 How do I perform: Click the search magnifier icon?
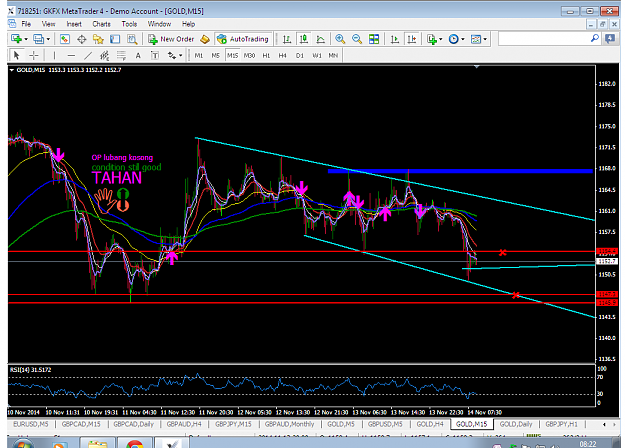click(595, 38)
